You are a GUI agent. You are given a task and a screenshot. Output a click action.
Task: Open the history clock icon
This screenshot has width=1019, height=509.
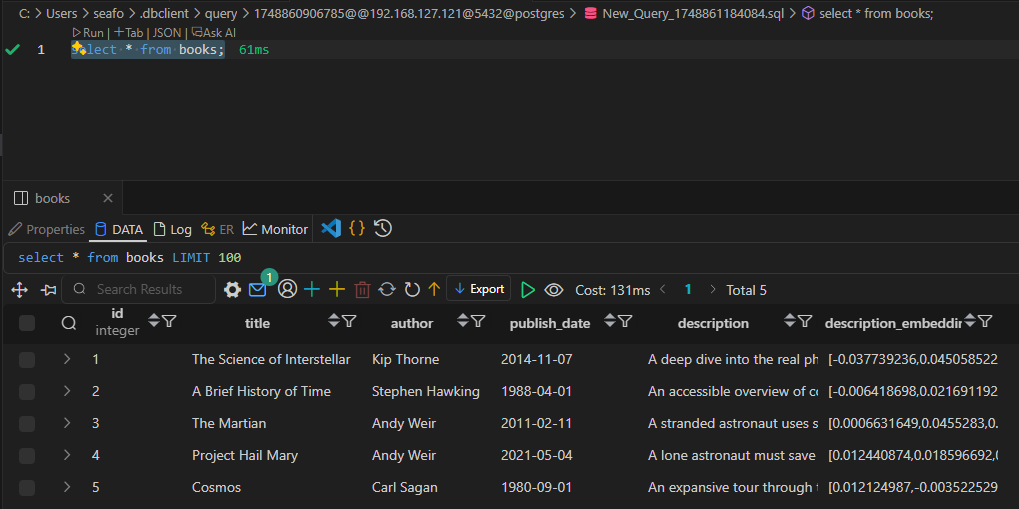click(x=382, y=229)
